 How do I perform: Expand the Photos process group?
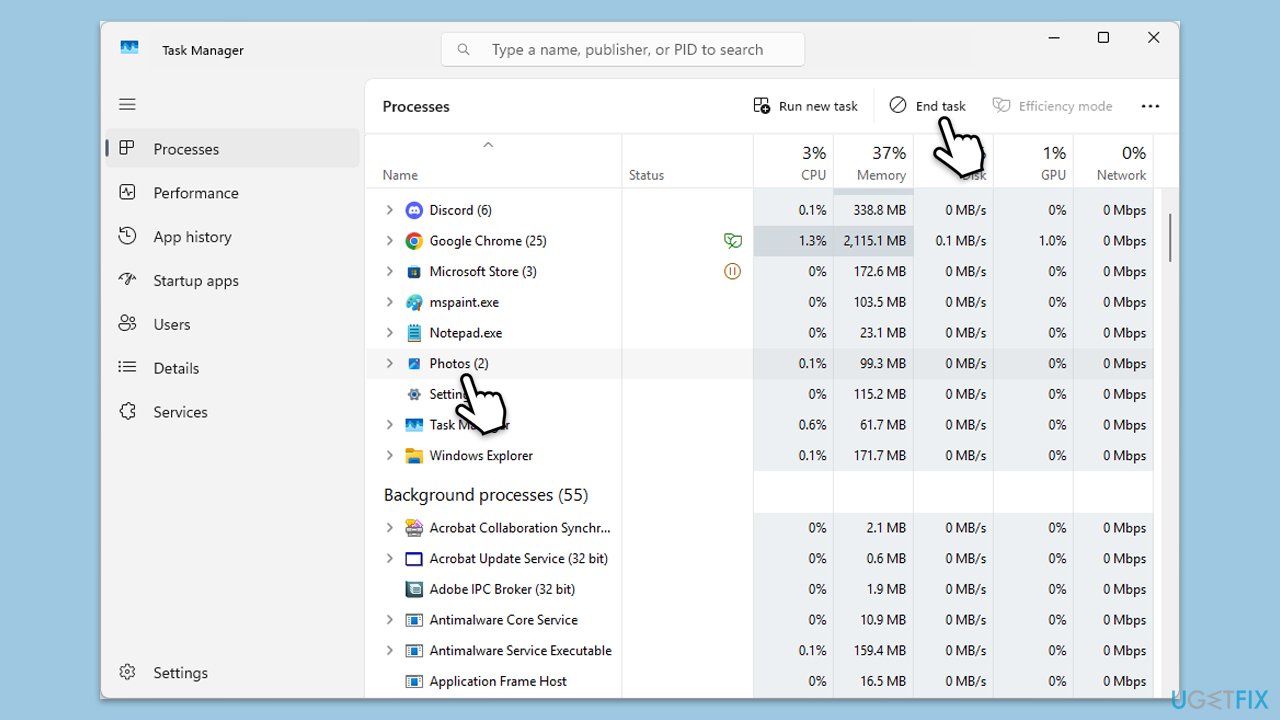pos(390,364)
